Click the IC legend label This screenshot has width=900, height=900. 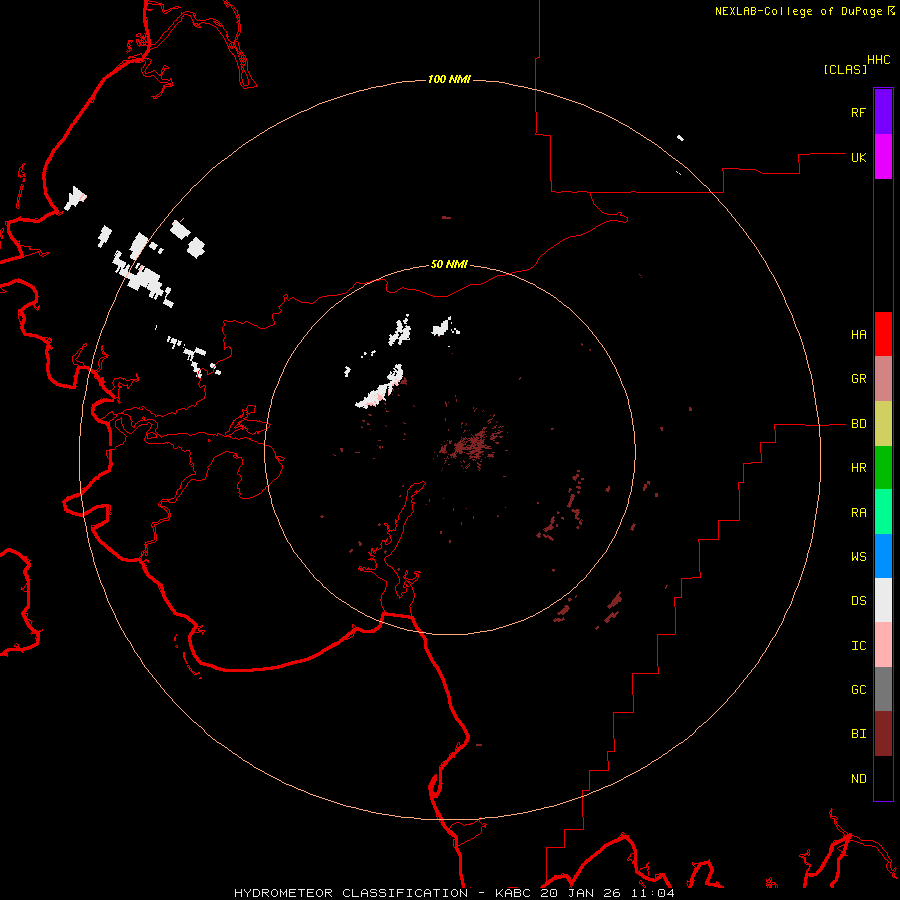[858, 646]
